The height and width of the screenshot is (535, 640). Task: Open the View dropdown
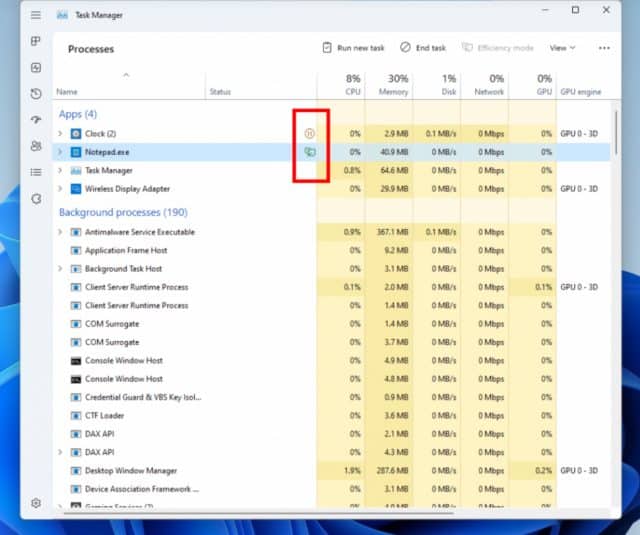point(562,48)
